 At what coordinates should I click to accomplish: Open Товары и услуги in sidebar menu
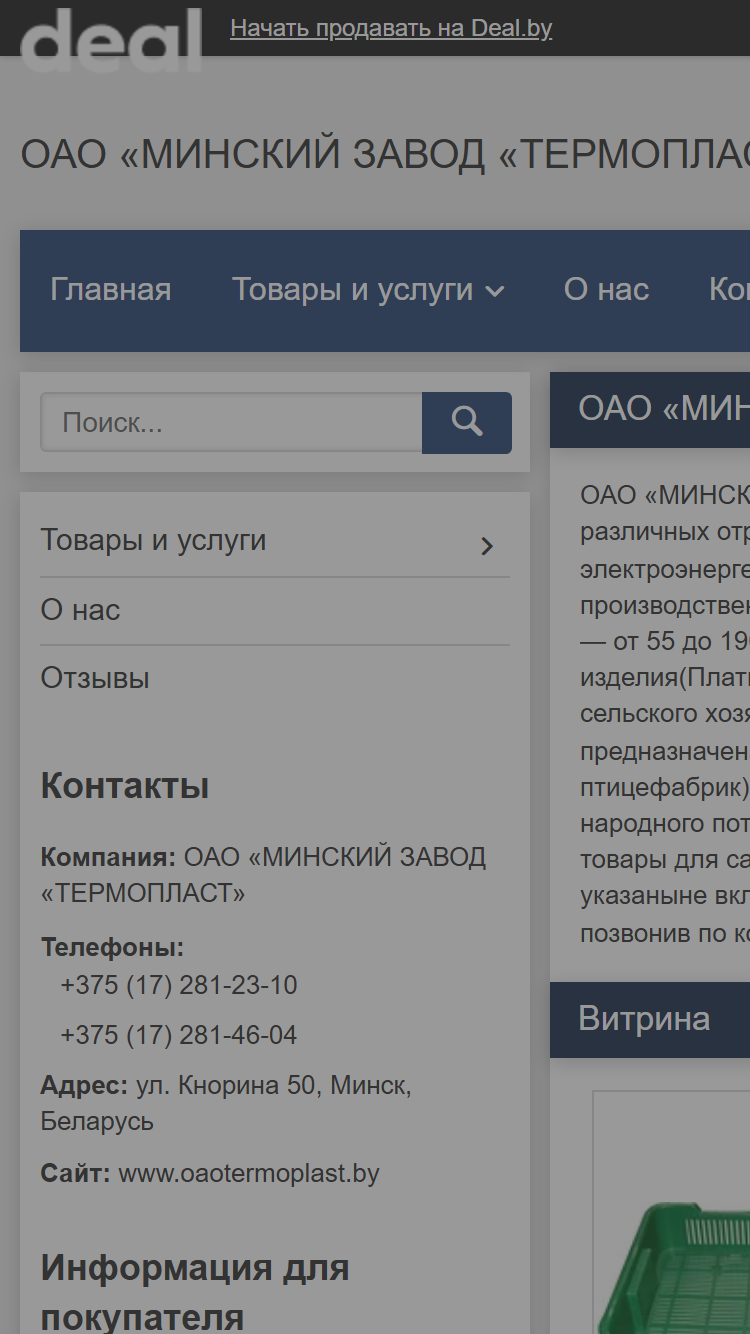coord(153,540)
